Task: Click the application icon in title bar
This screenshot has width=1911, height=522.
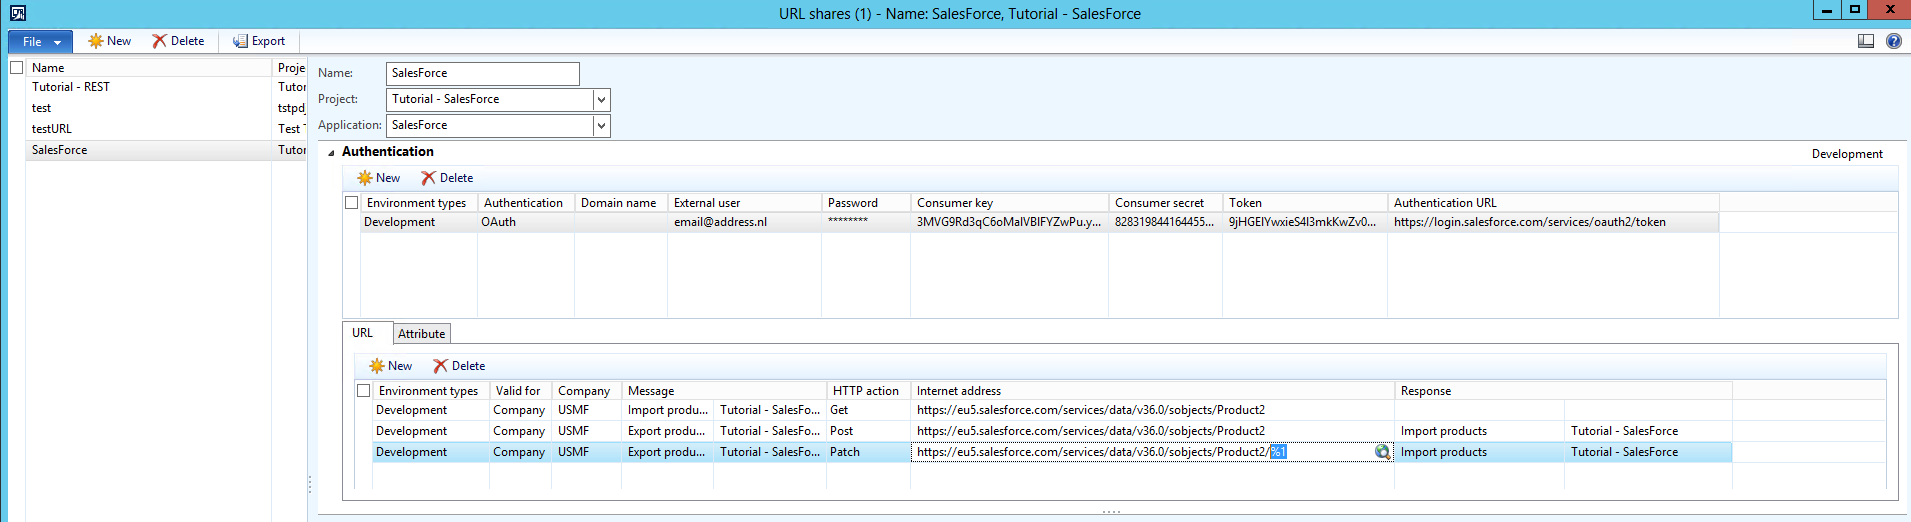Action: tap(18, 13)
